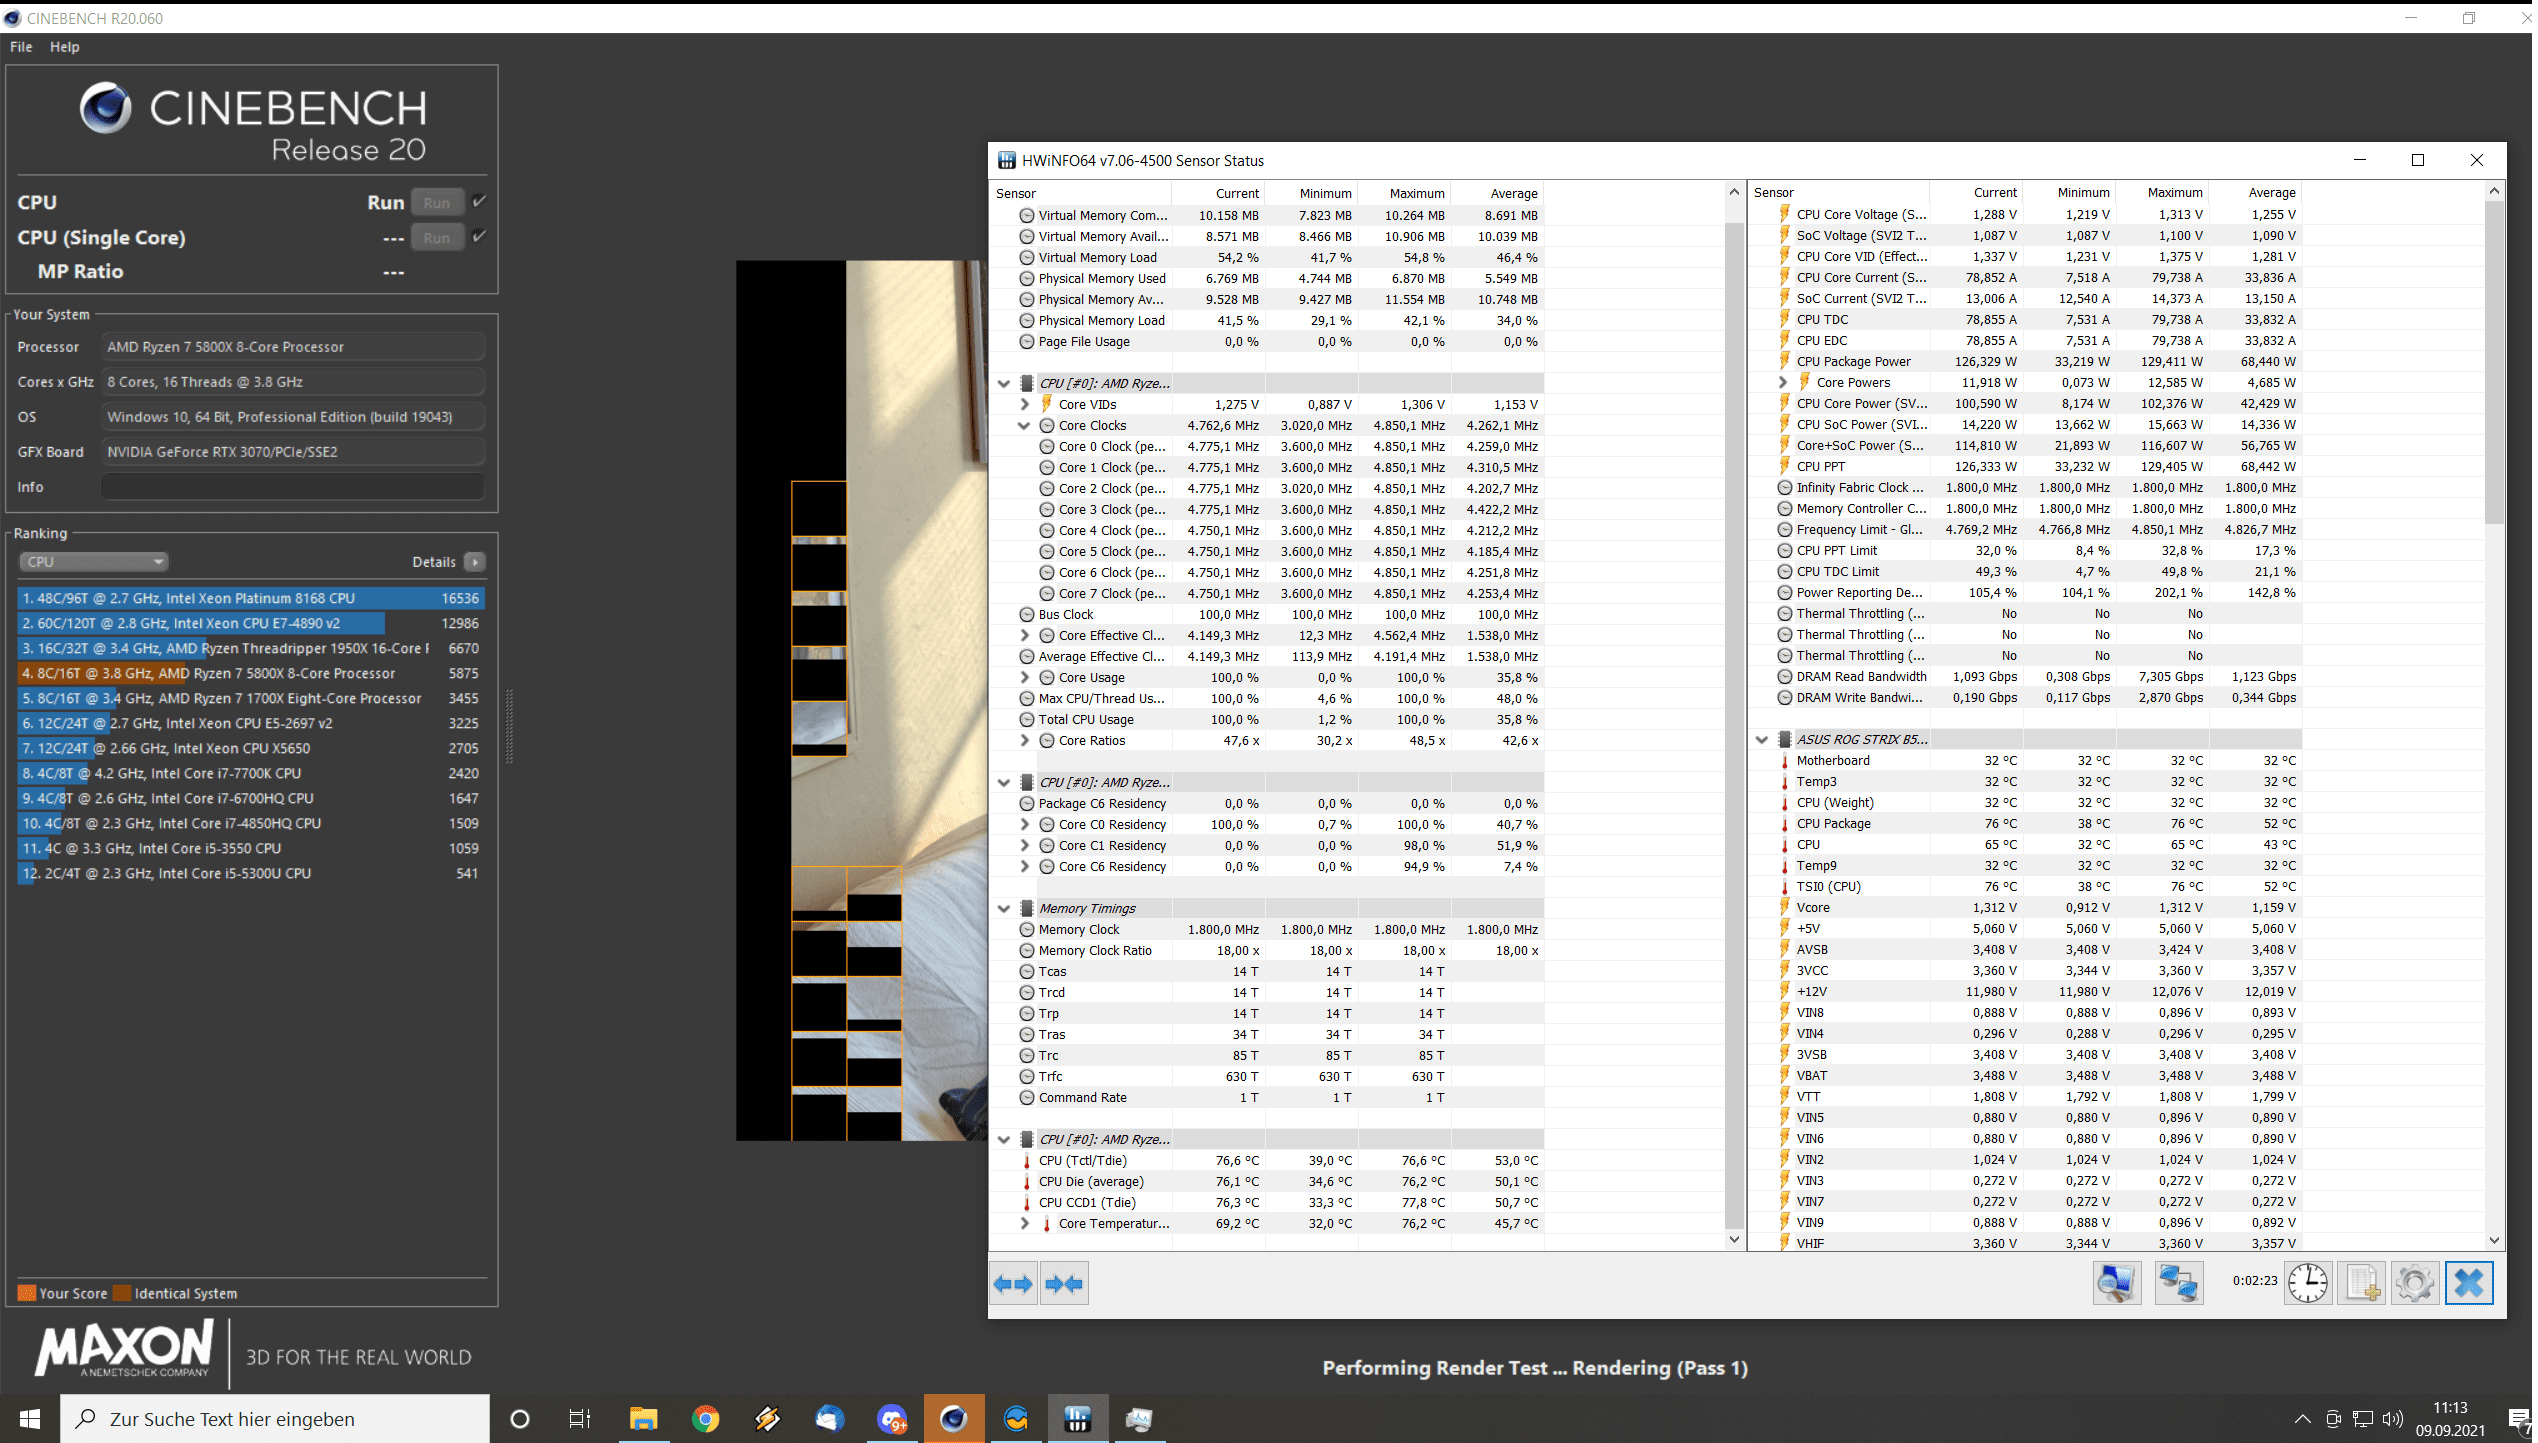
Task: Open the monitor graph app in taskbar
Action: 1139,1418
